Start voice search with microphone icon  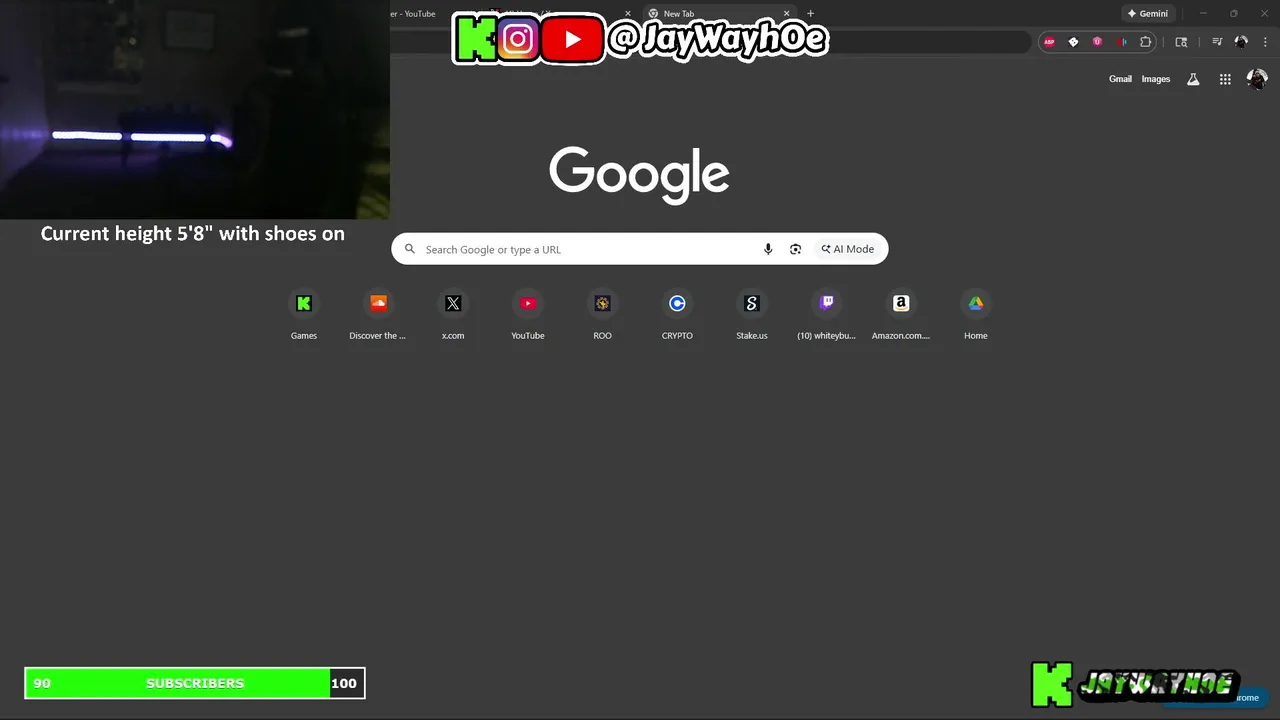coord(768,249)
